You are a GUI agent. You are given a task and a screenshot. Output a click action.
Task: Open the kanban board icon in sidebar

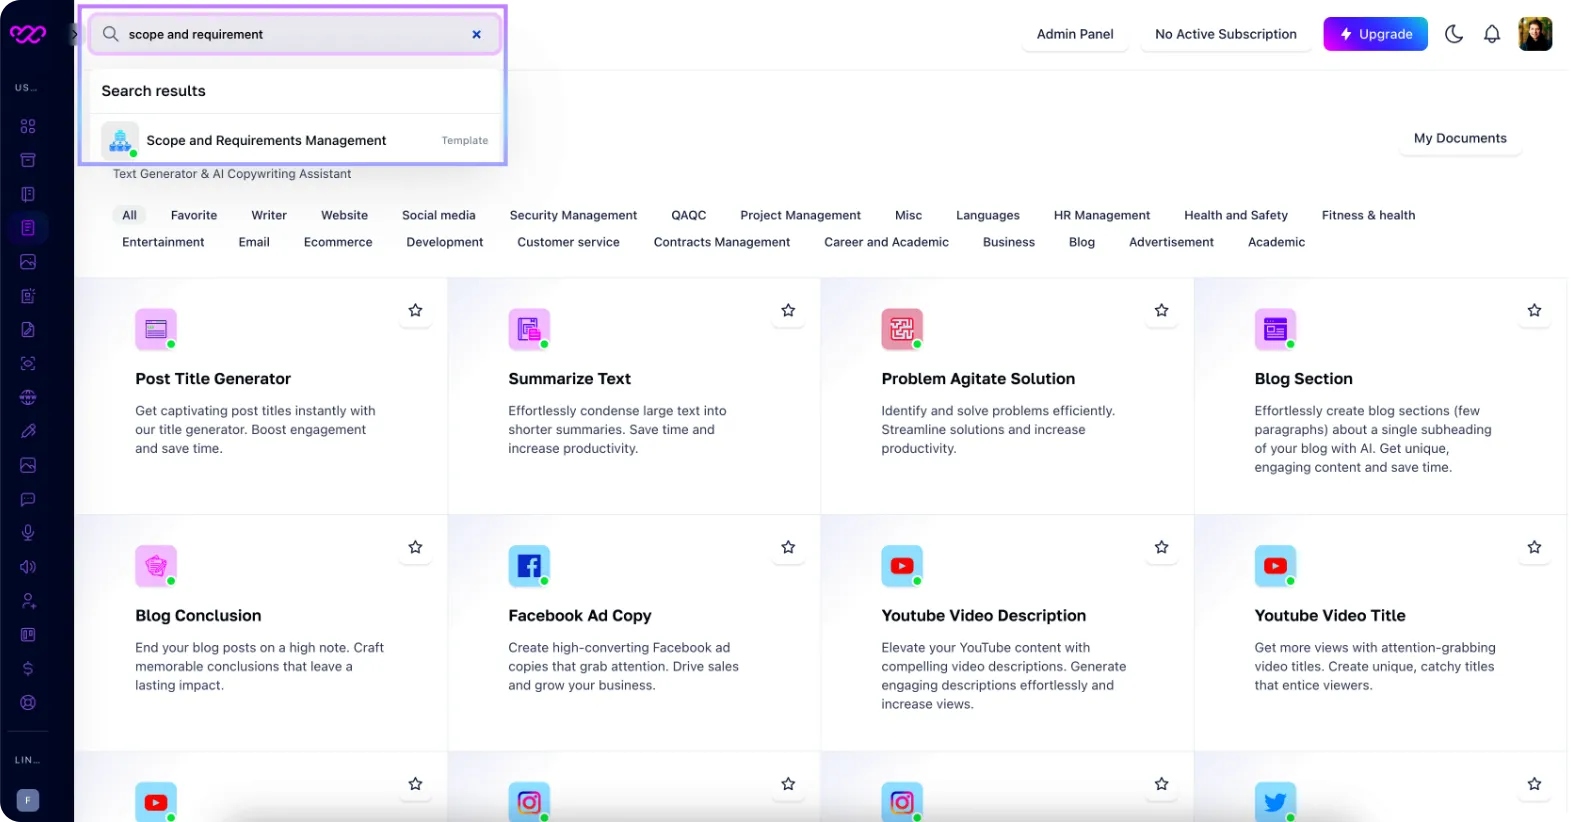coord(28,635)
